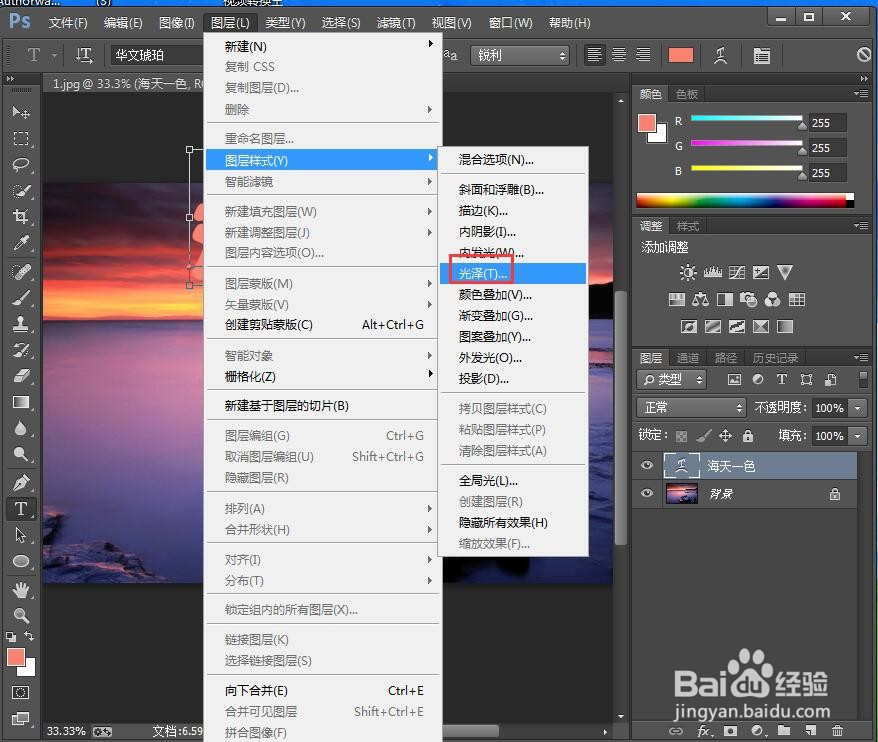Open the 滤镜(T) menu
The width and height of the screenshot is (878, 742).
[396, 23]
